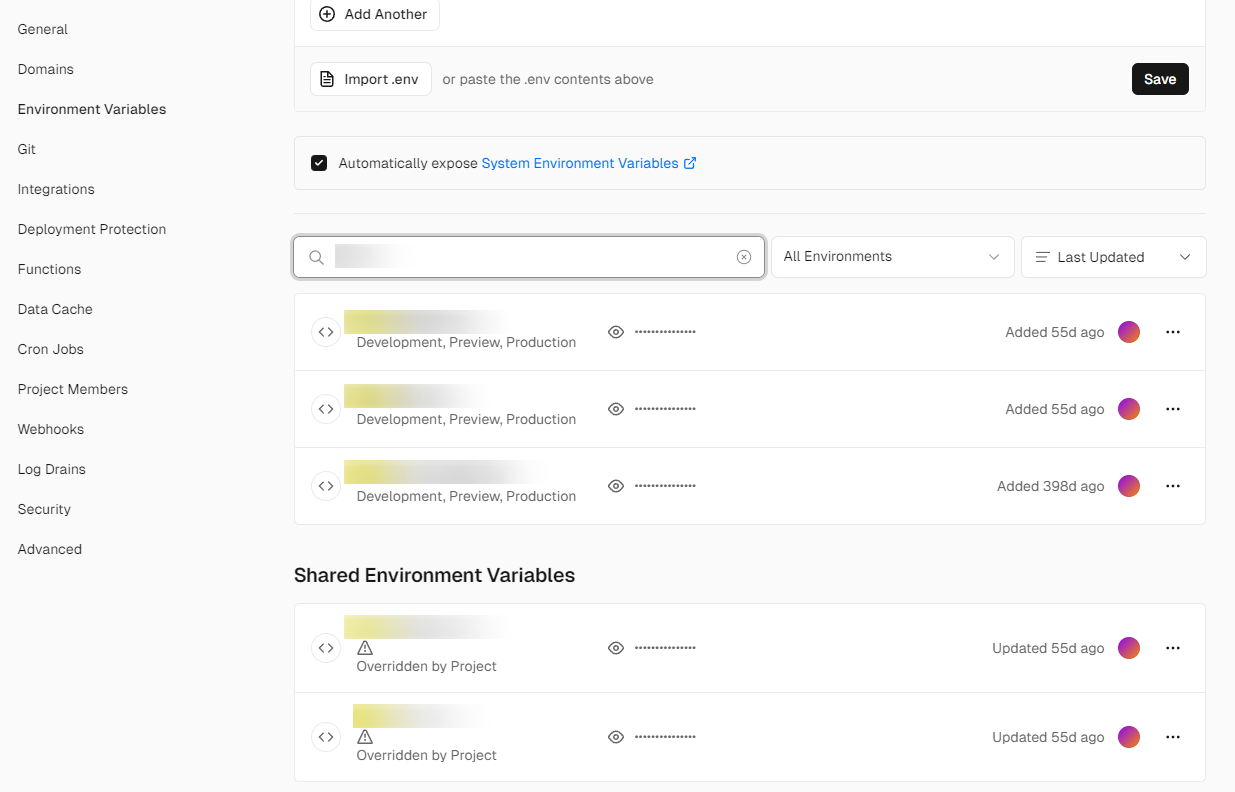Click the sort icon beside Last Updated
This screenshot has height=792, width=1235.
[x=1044, y=257]
